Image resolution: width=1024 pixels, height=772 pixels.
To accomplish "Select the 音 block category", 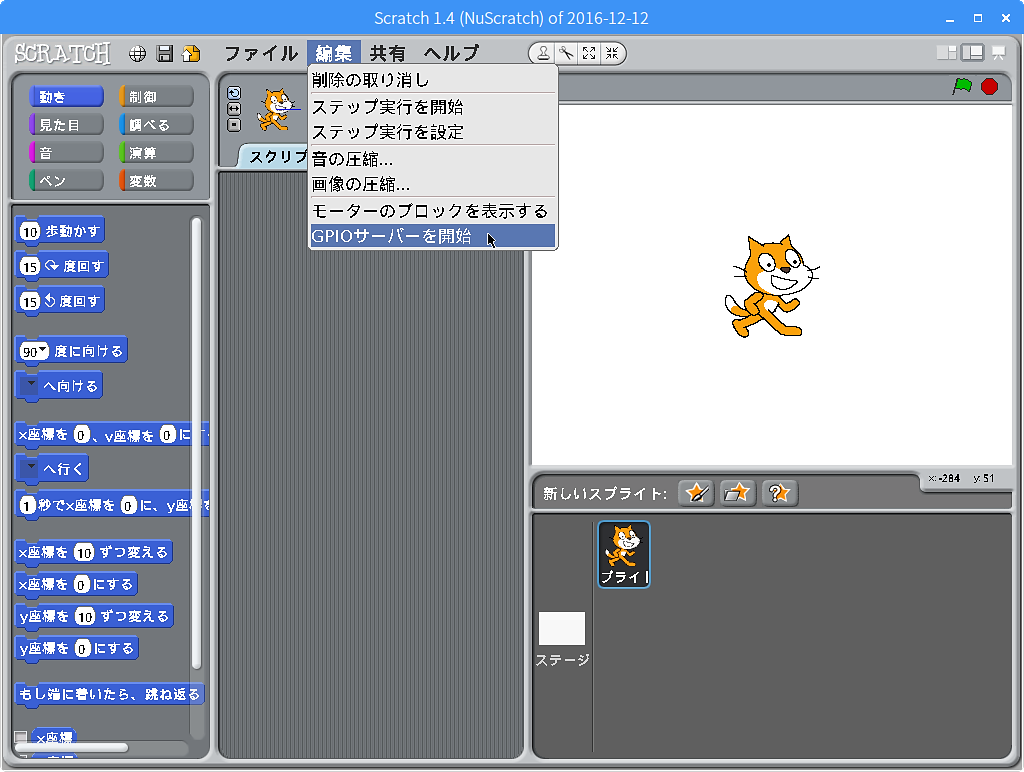I will (x=66, y=153).
